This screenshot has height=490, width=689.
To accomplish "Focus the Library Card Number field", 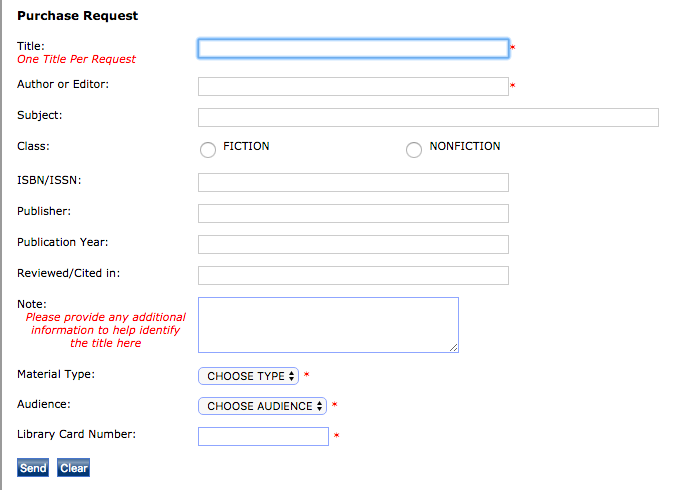I will tap(263, 436).
